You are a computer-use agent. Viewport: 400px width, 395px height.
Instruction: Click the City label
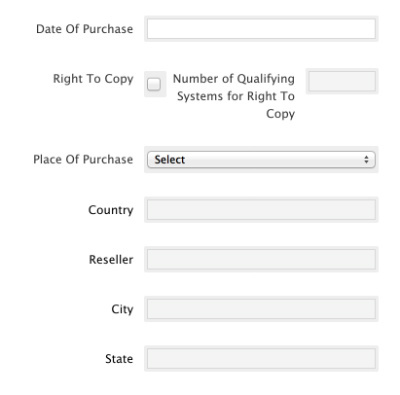122,309
